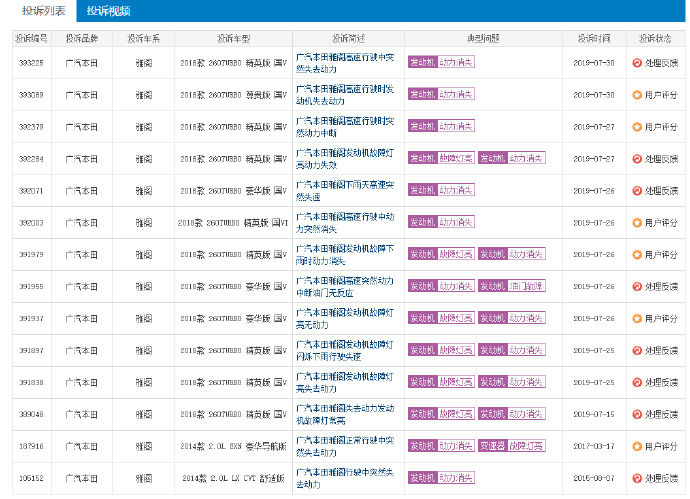Click 处理反馈 icon for complaint 392071

[637, 191]
